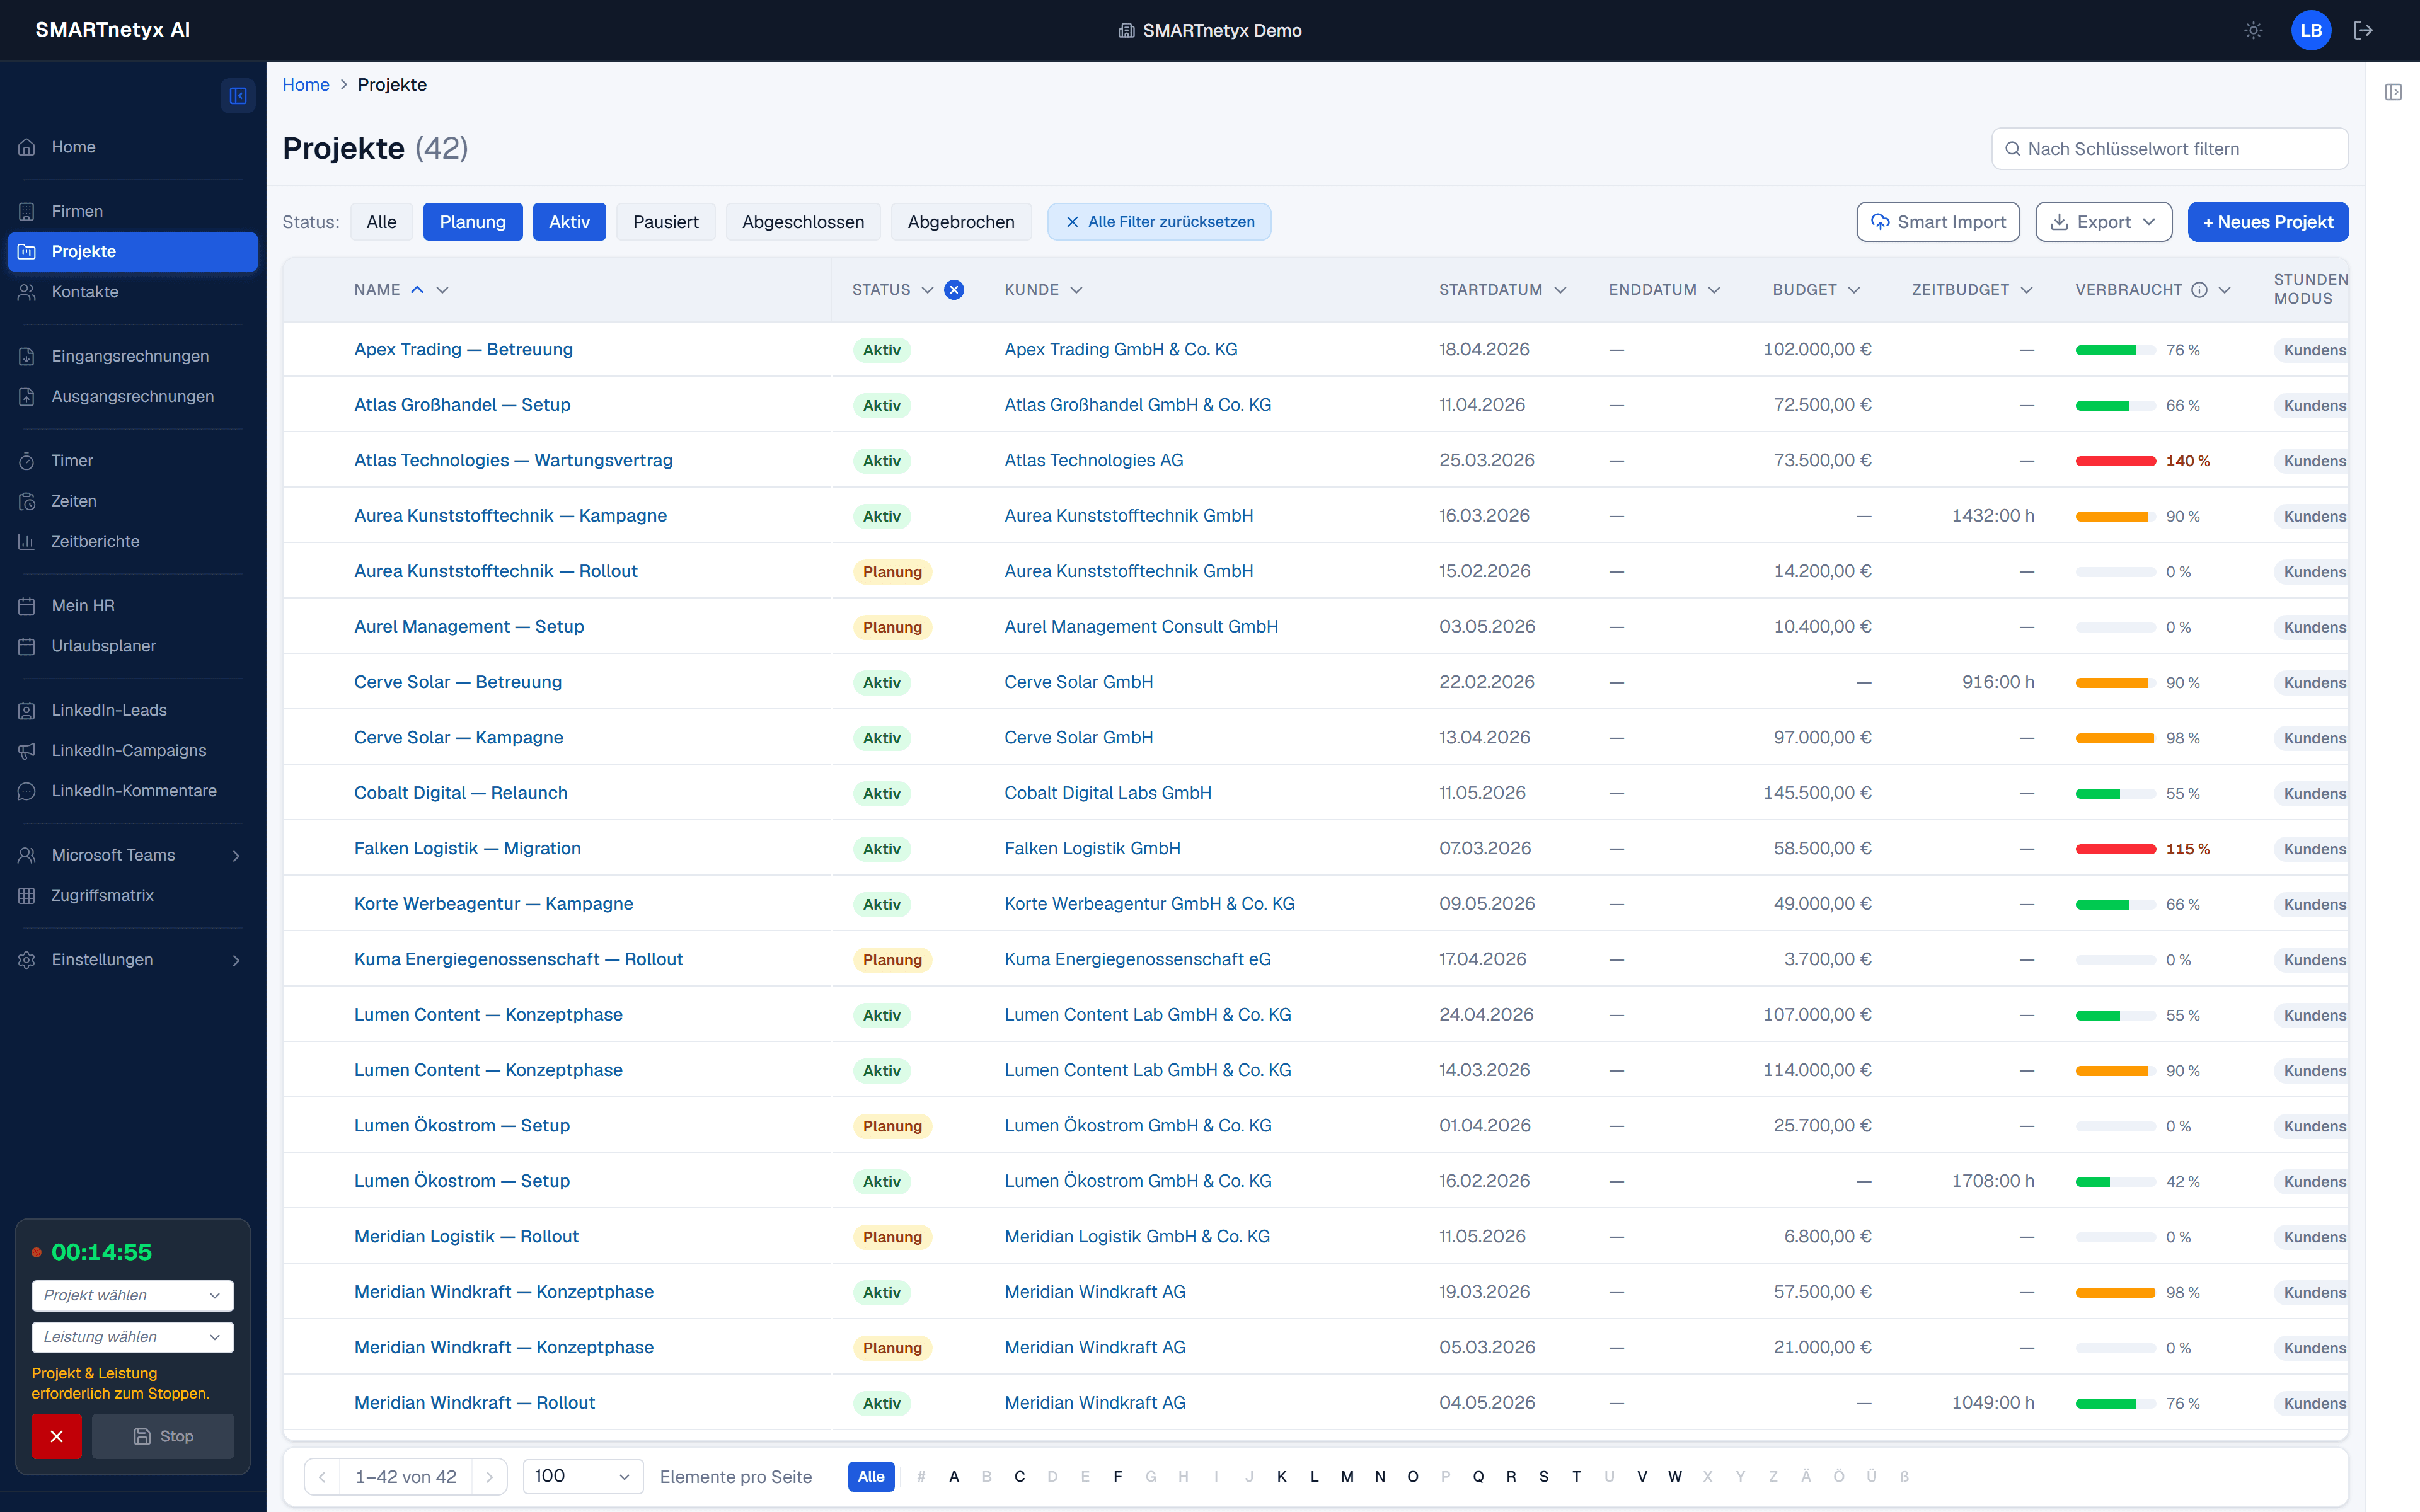This screenshot has width=2420, height=1512.
Task: Open Home via the sidebar house icon
Action: 27,147
